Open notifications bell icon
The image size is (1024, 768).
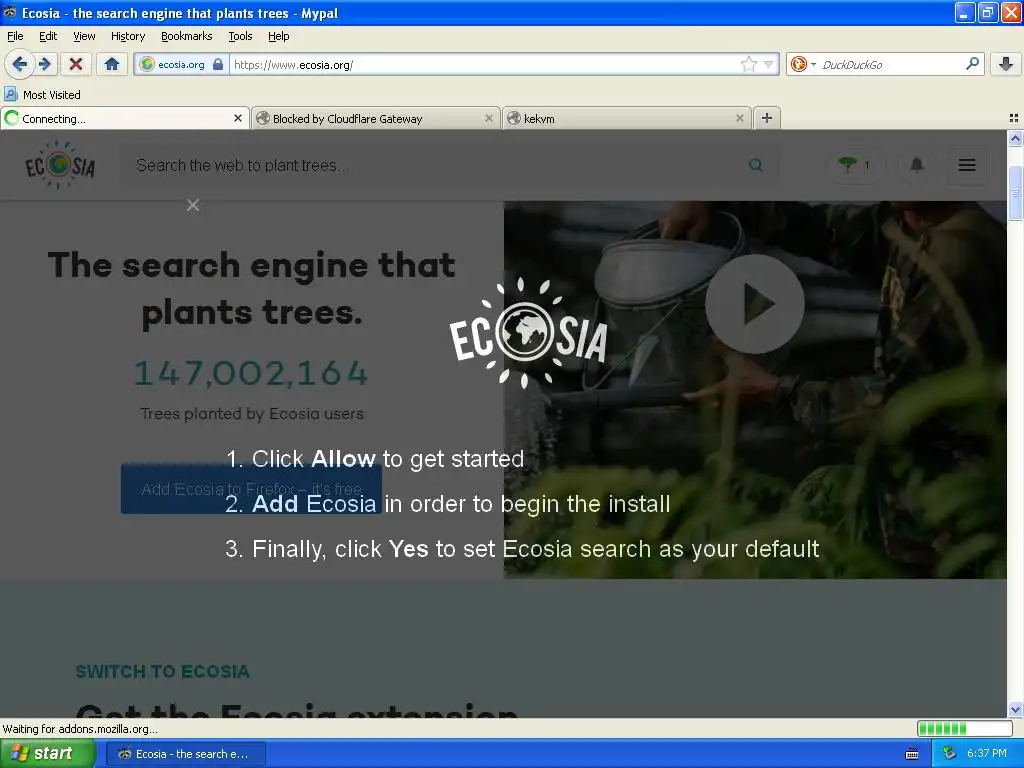[917, 165]
